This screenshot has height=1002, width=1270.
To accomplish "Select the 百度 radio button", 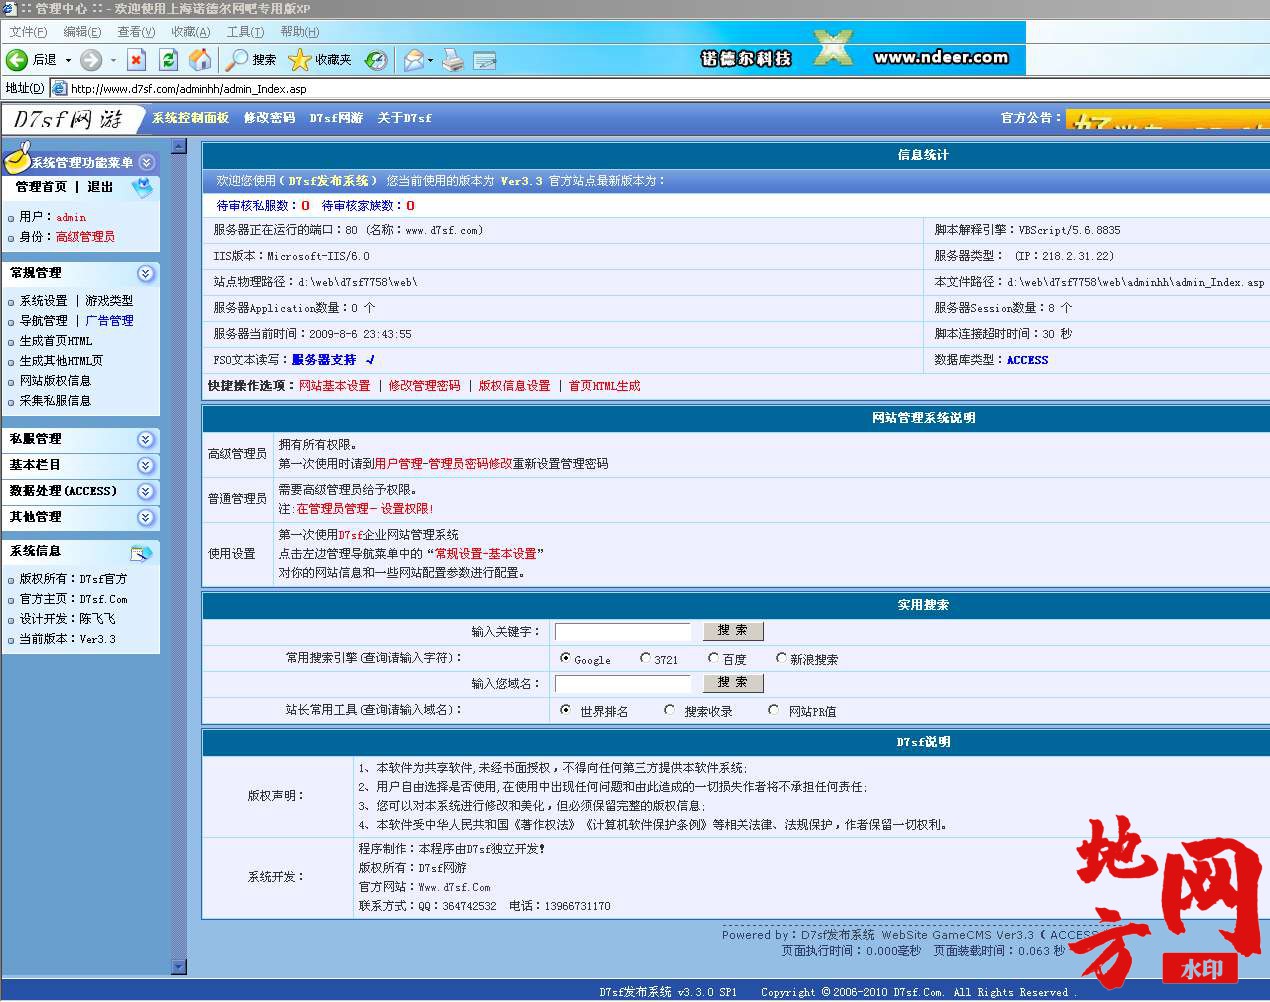I will point(713,658).
